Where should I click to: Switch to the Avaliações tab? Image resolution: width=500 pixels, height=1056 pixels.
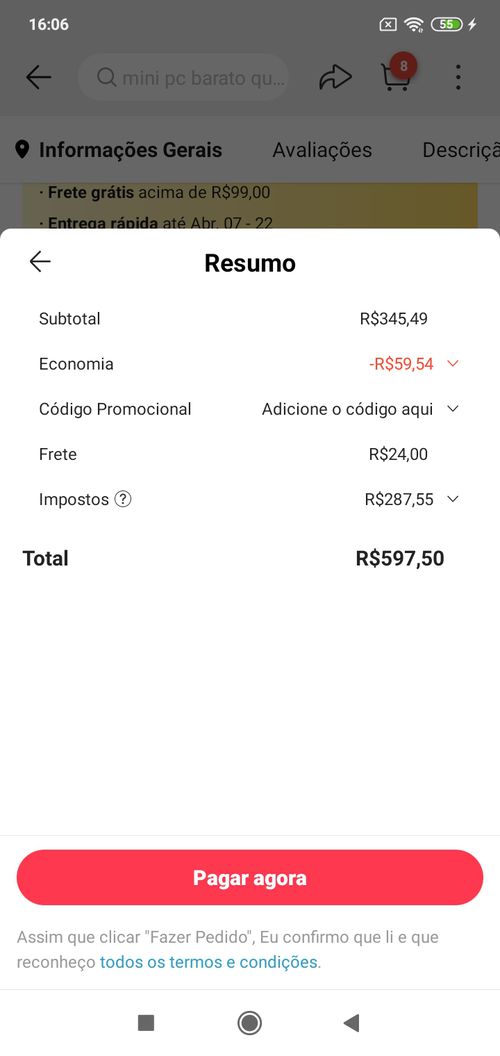322,150
